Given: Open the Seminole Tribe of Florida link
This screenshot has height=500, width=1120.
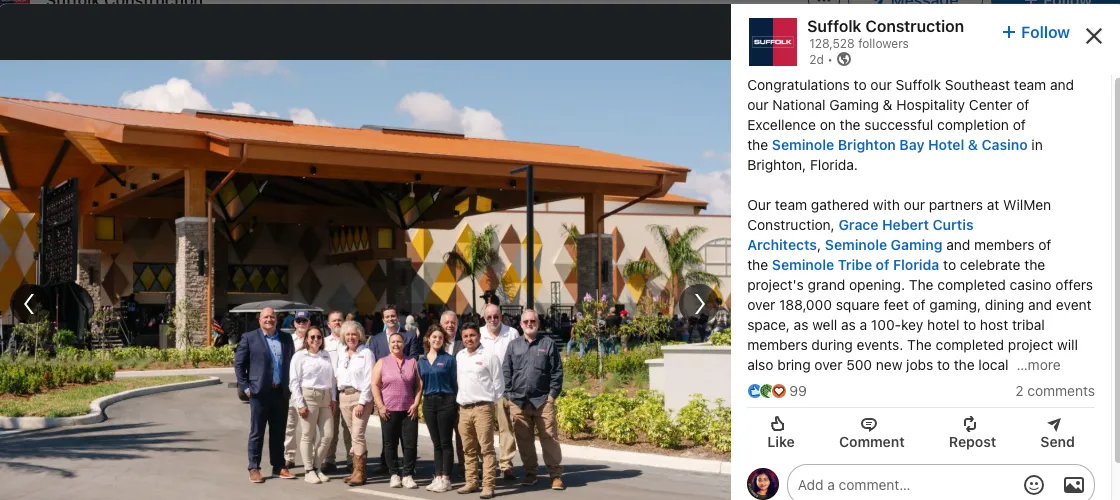Looking at the screenshot, I should 855,265.
